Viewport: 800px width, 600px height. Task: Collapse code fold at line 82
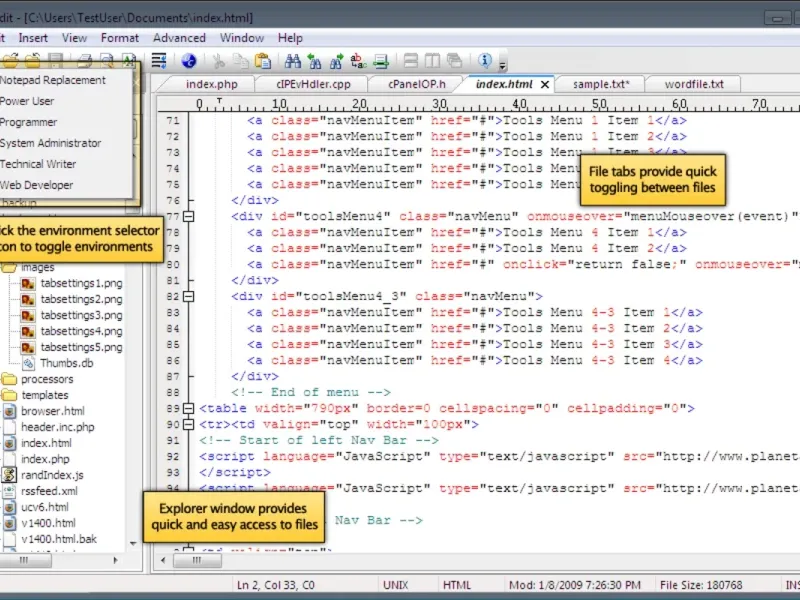click(x=189, y=296)
